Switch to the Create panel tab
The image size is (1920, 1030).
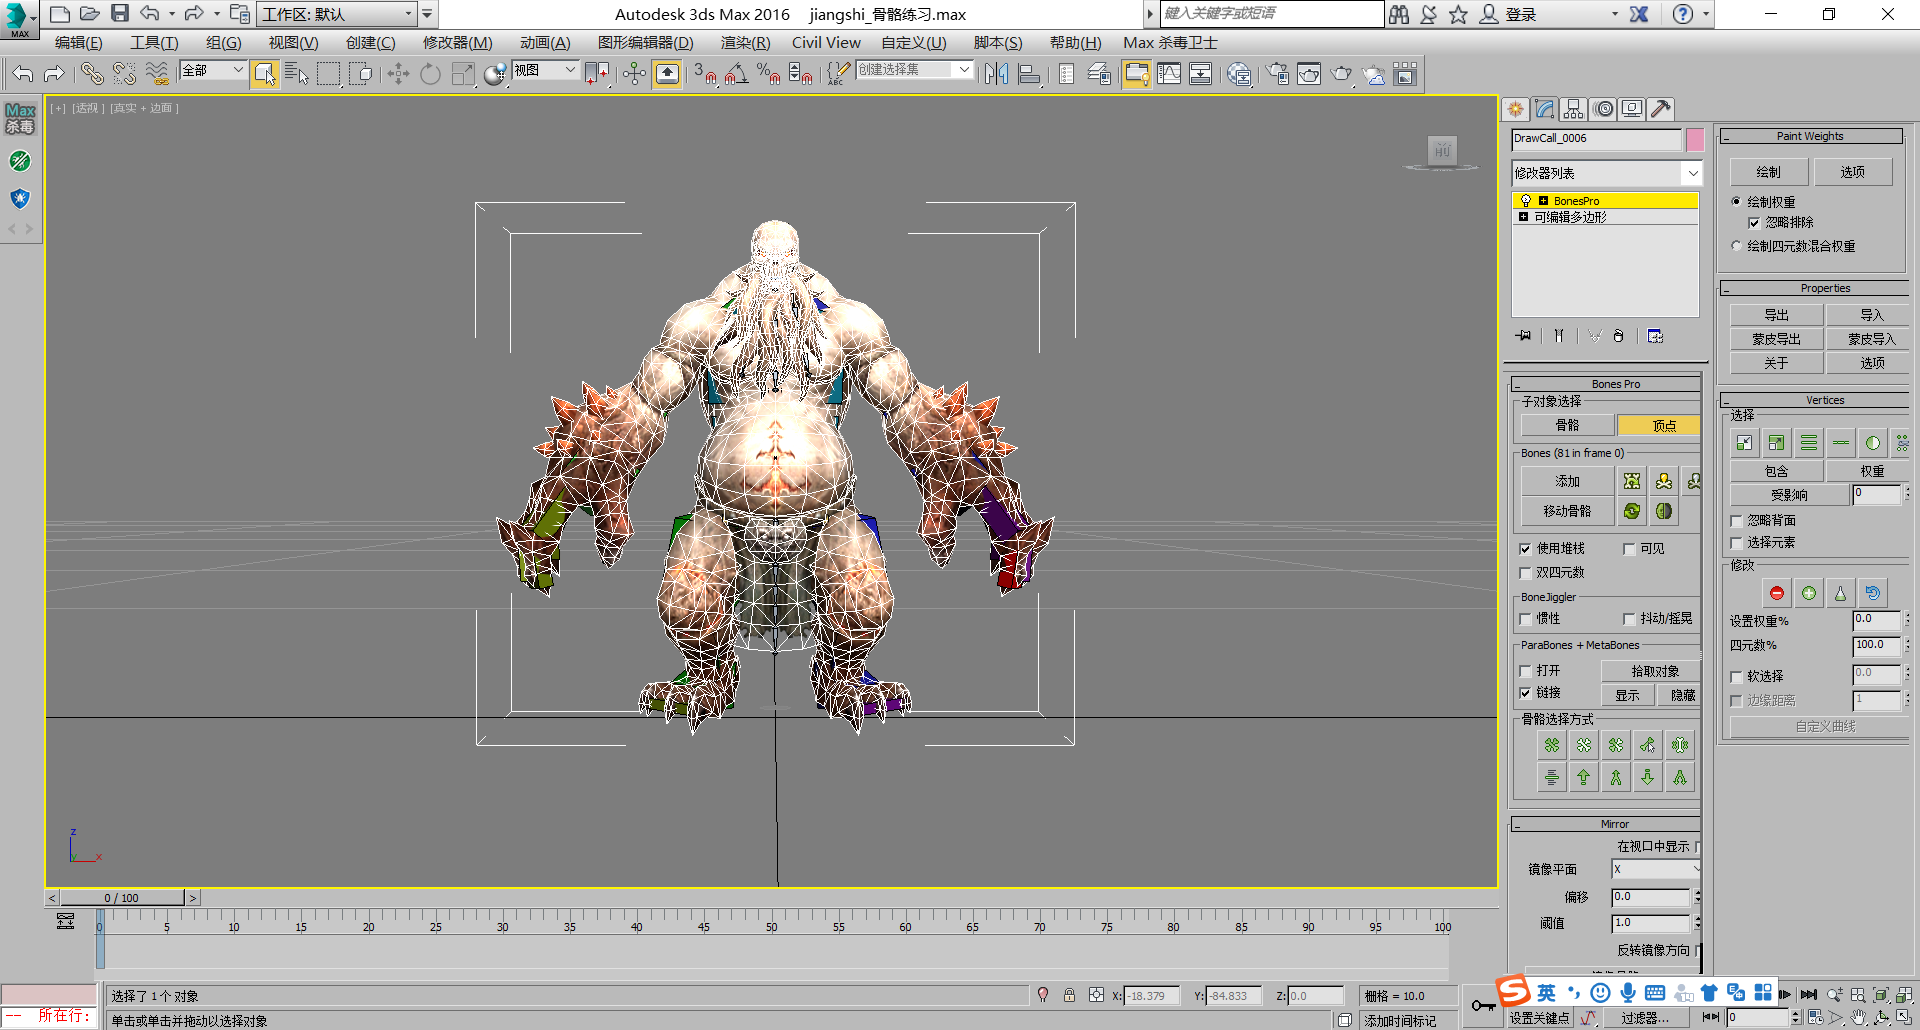pyautogui.click(x=1516, y=109)
